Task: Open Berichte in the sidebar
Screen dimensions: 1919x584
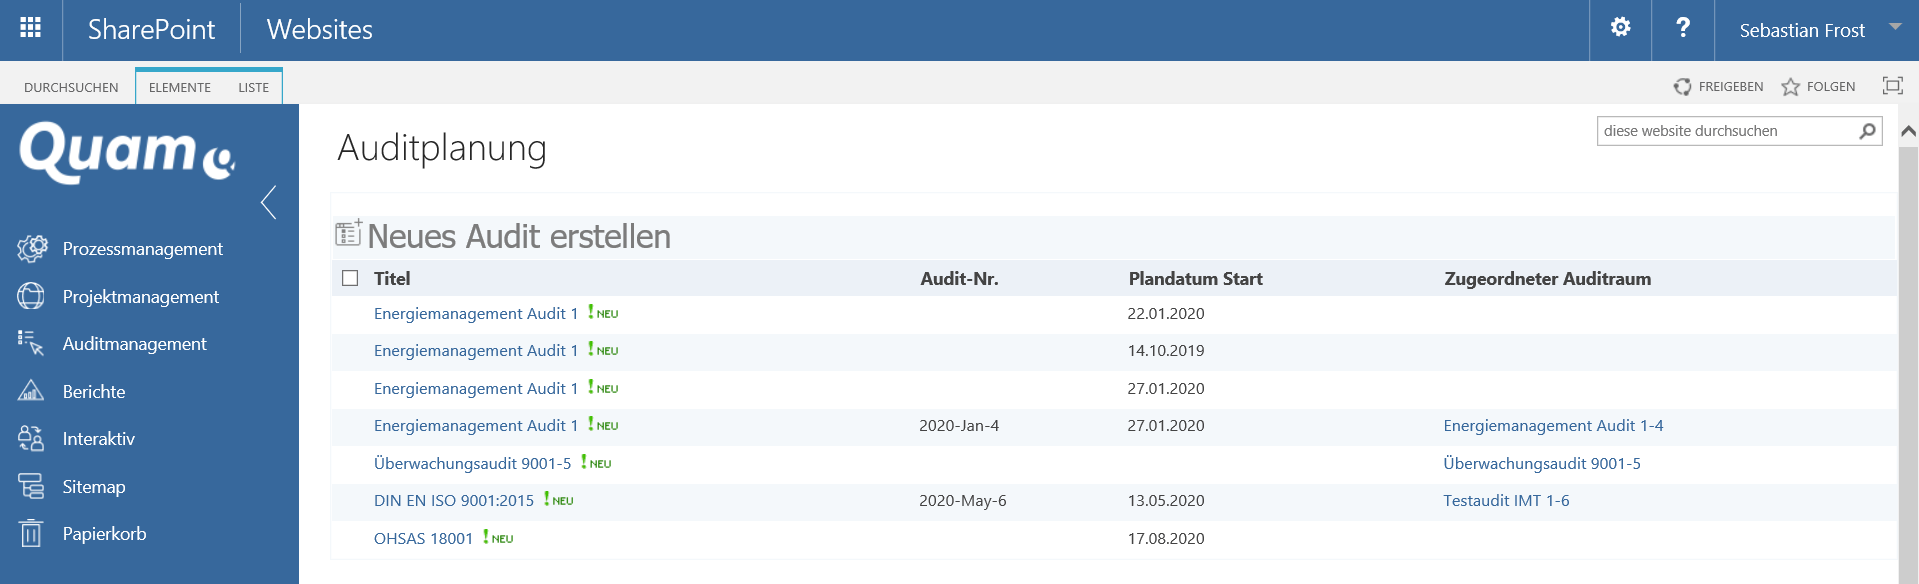Action: point(94,392)
